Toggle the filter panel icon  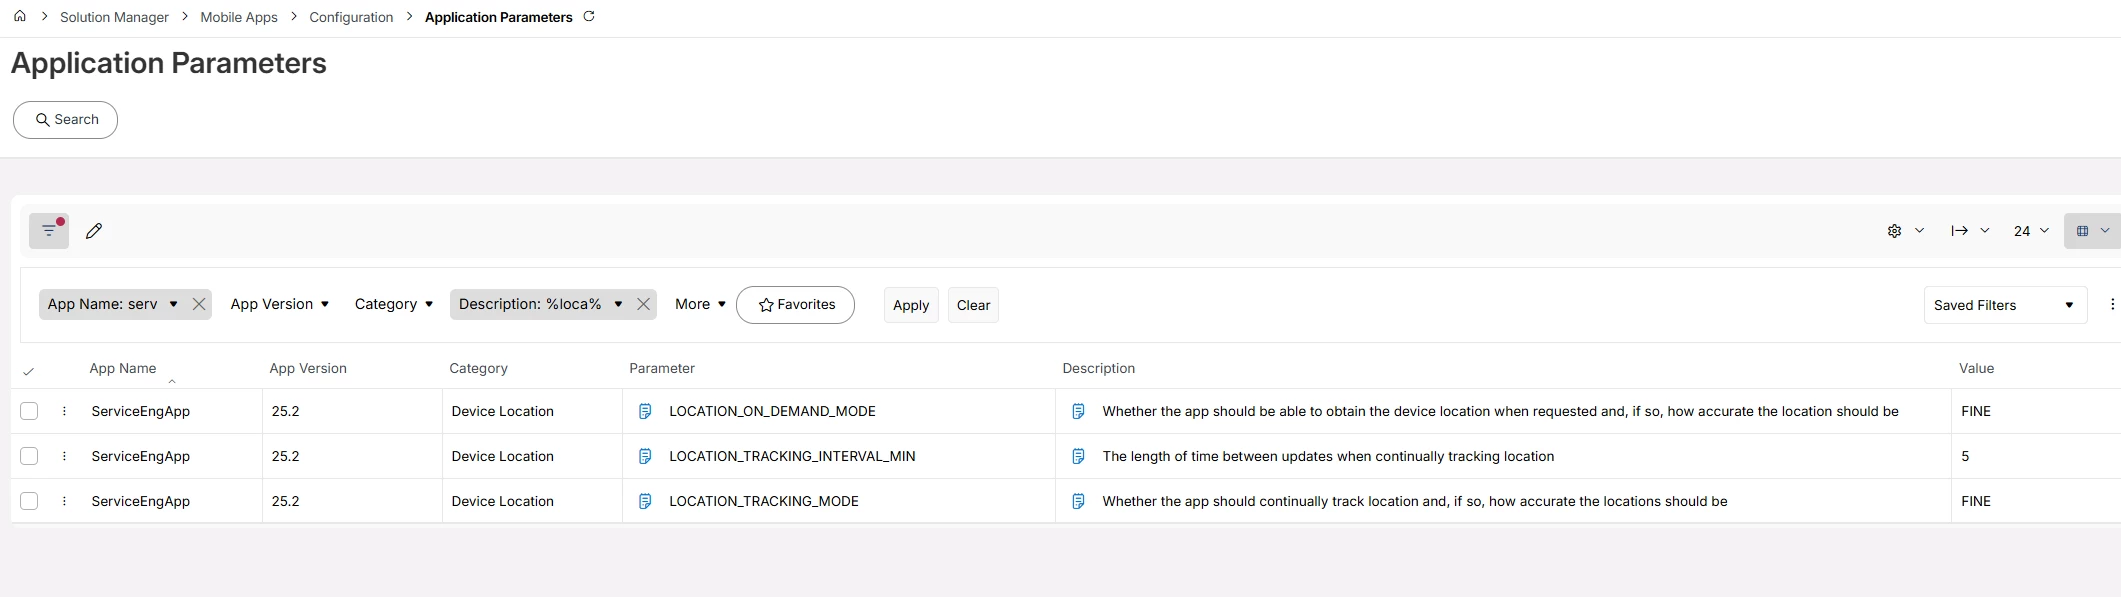point(49,231)
